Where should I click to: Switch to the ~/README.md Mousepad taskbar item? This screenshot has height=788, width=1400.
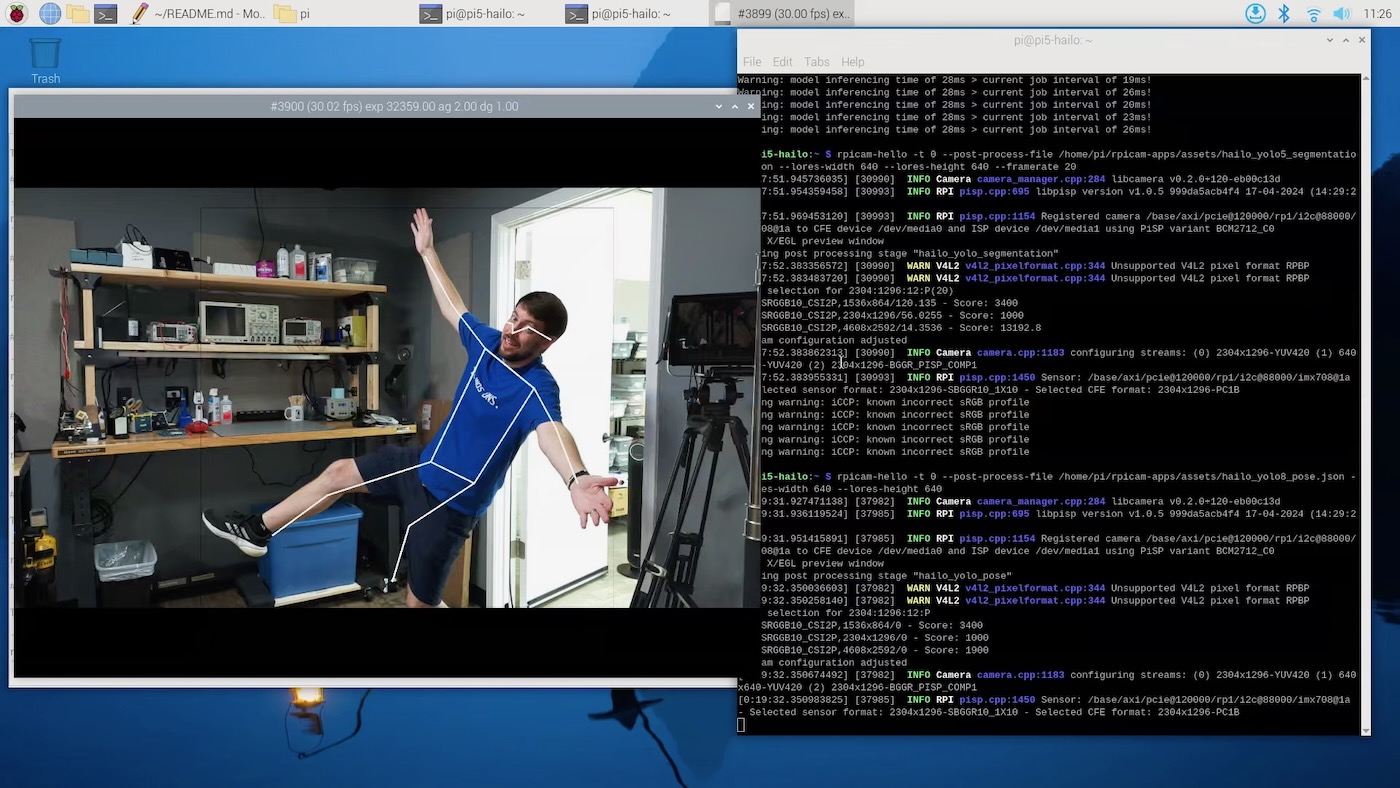click(x=197, y=13)
